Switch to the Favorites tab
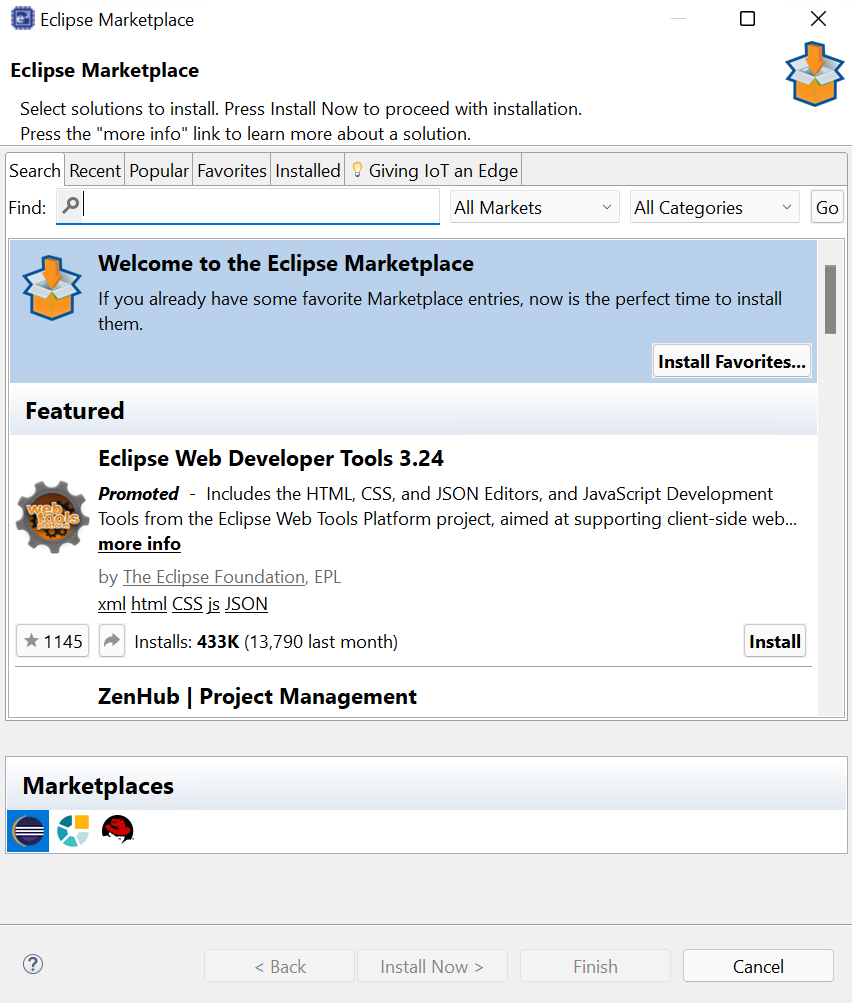852x1003 pixels. point(232,171)
